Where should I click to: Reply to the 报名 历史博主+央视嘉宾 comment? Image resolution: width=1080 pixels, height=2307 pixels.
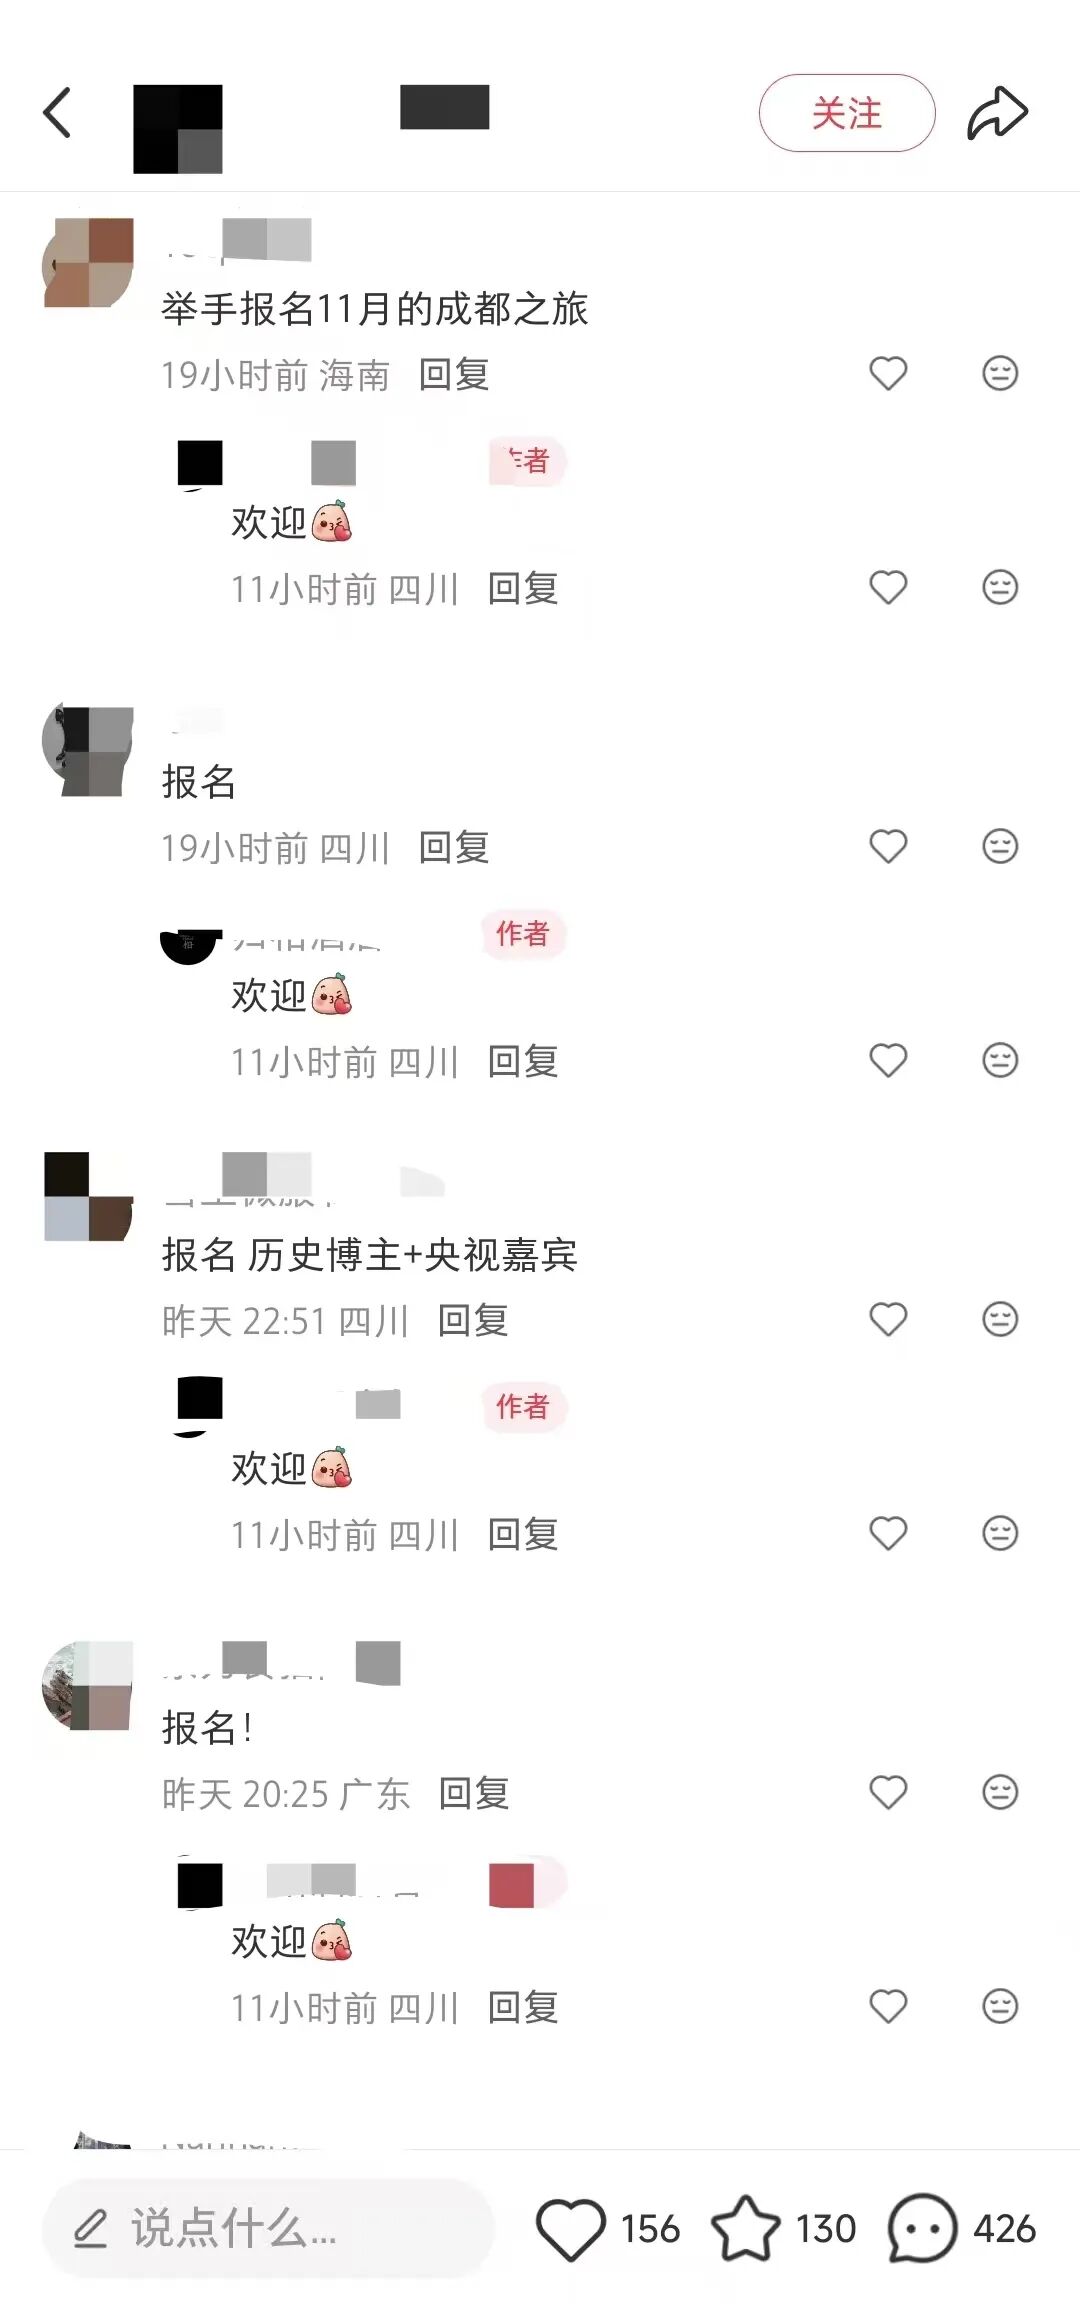[474, 1321]
